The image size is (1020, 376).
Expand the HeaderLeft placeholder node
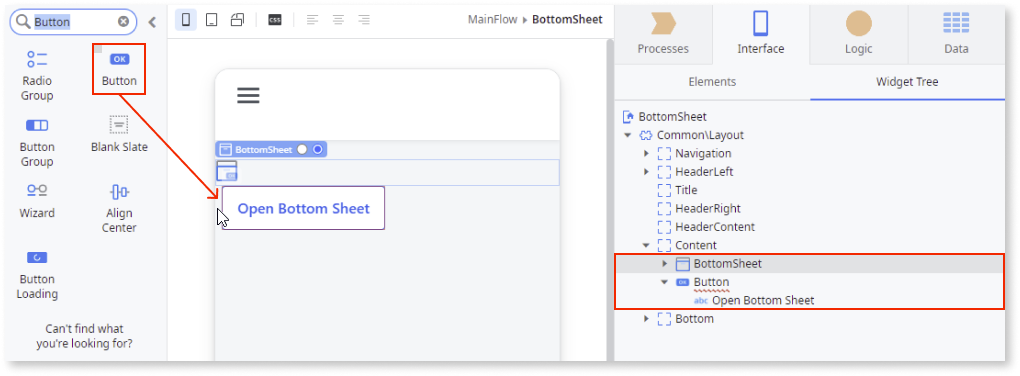(646, 172)
